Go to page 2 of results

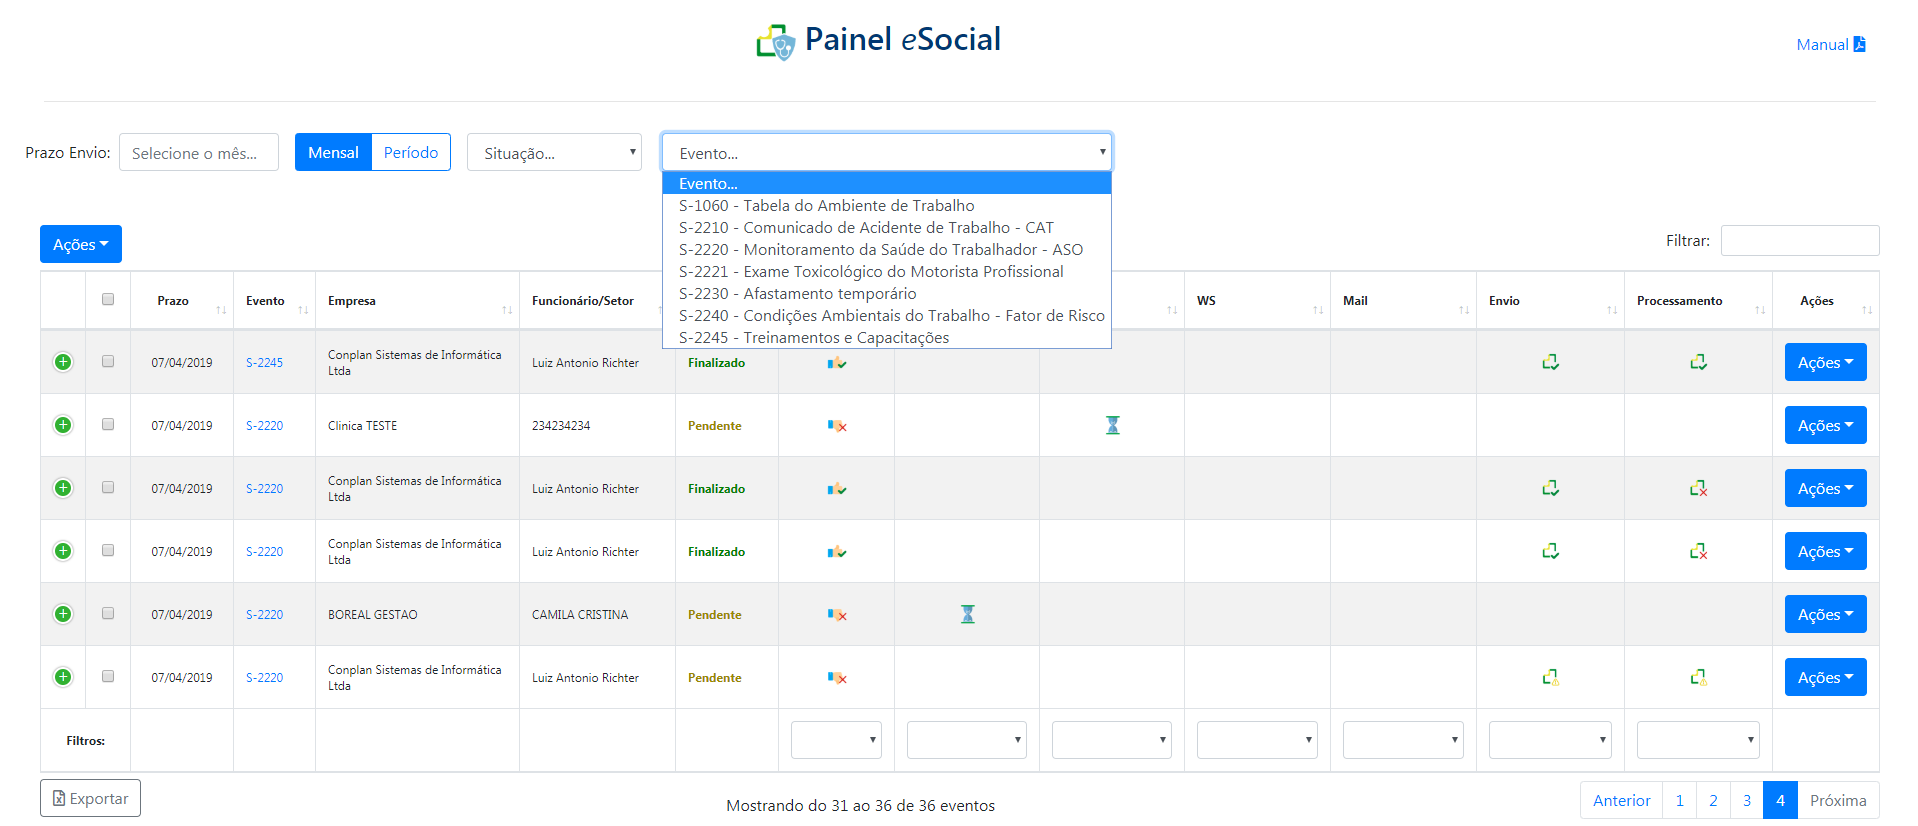(x=1713, y=800)
